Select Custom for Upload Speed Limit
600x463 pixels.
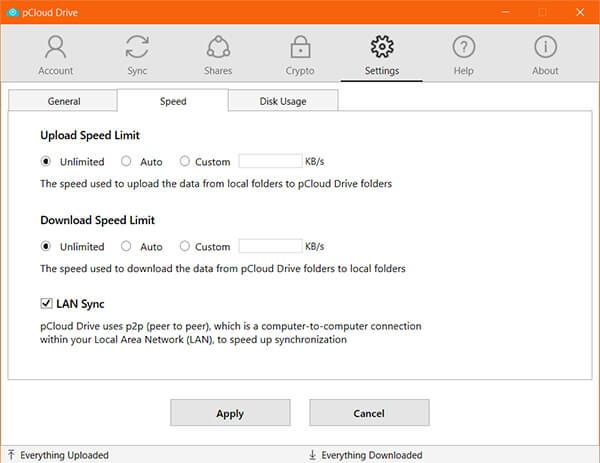click(x=184, y=161)
